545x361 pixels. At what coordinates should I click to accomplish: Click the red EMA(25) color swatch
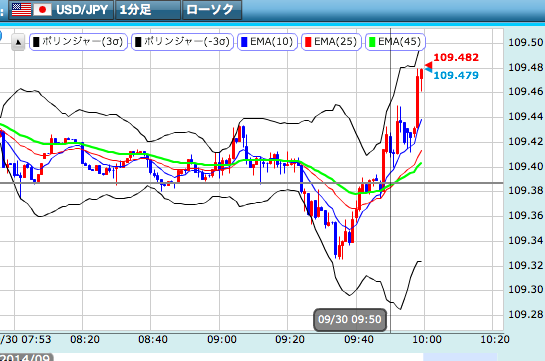[308, 42]
